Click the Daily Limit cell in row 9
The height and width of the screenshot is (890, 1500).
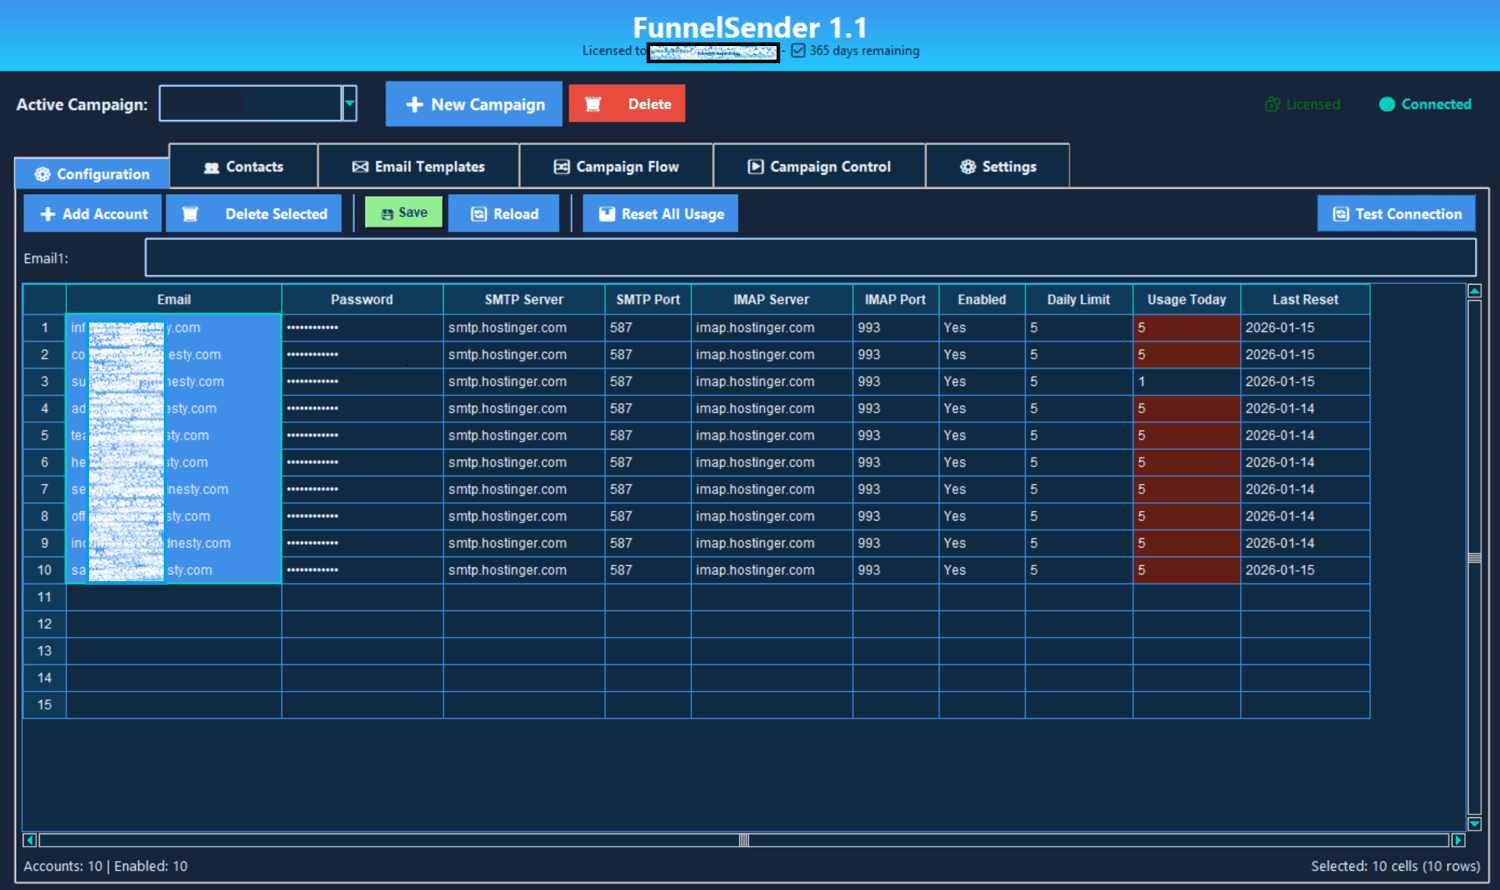pos(1079,543)
